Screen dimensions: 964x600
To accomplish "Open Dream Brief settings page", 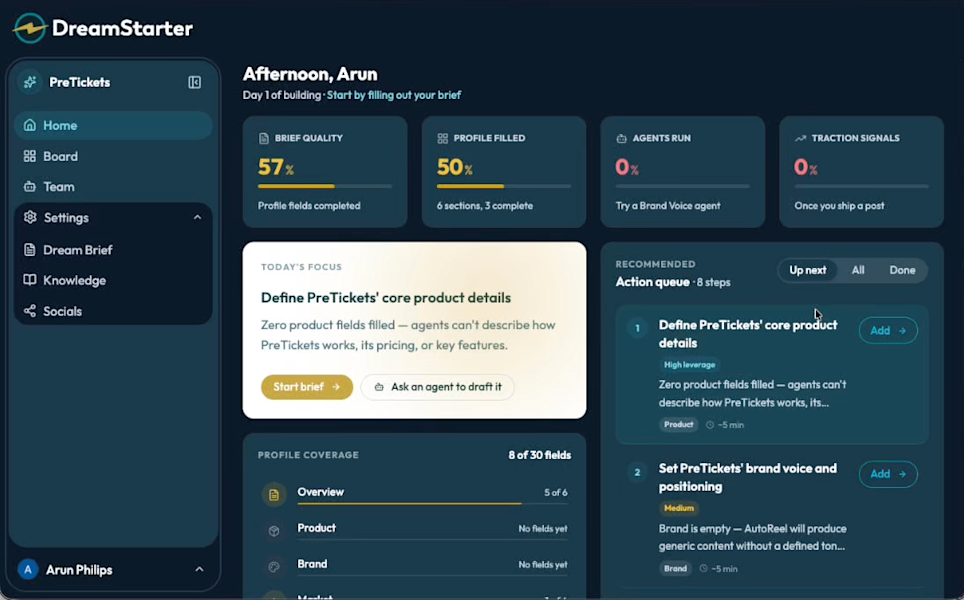I will tap(113, 250).
